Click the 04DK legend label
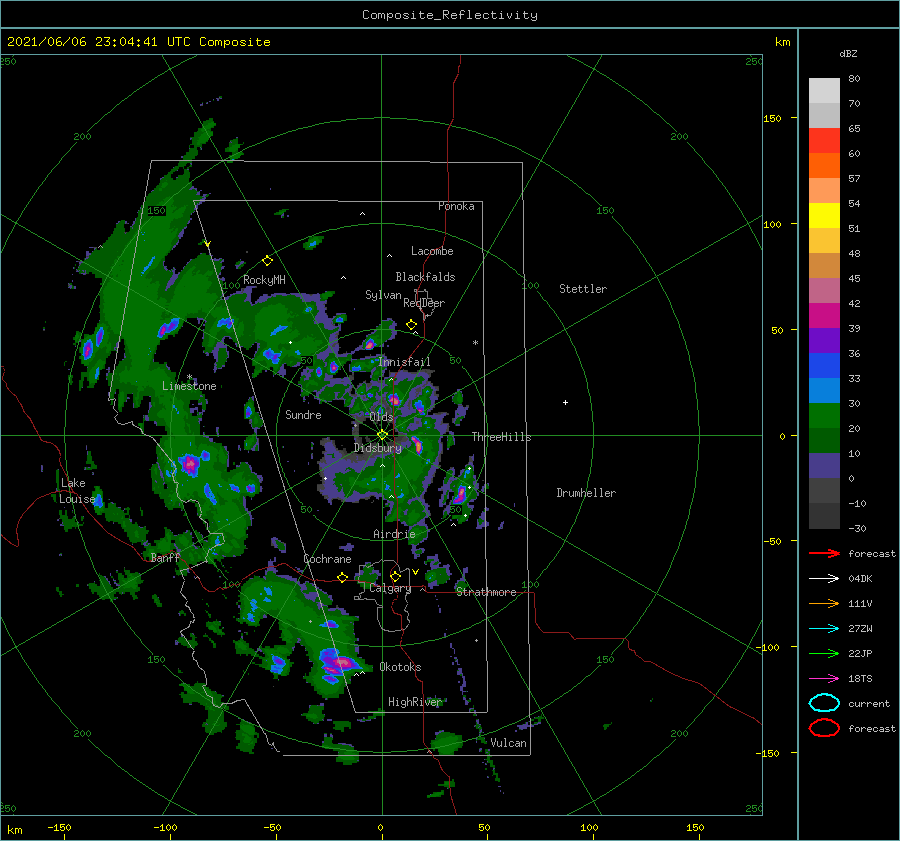Screen dimensions: 900x841 (x=860, y=579)
